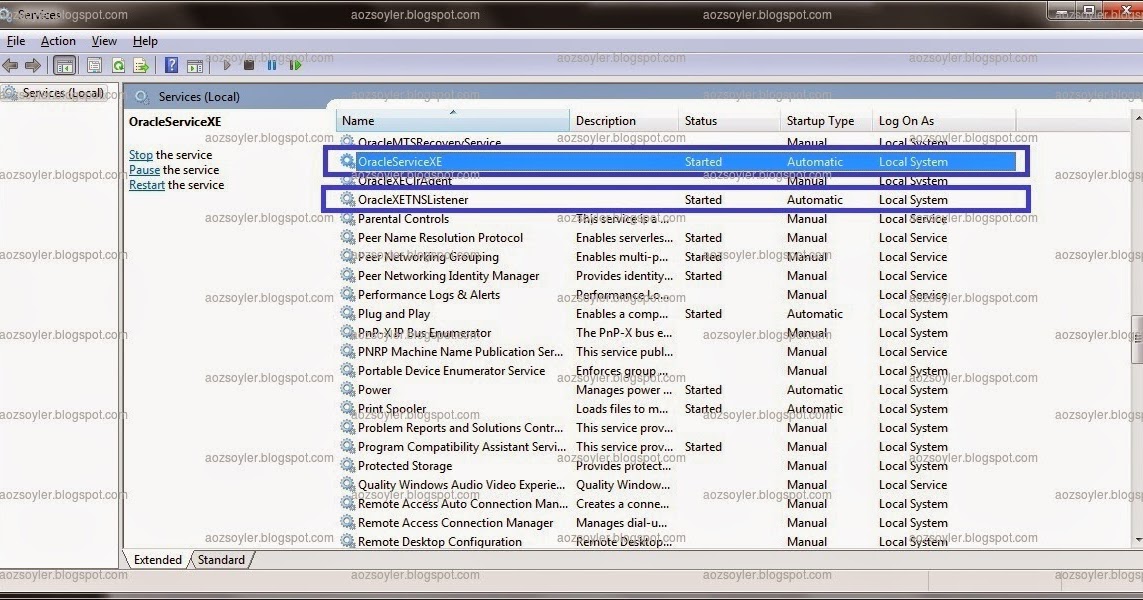The height and width of the screenshot is (600, 1143).
Task: Click gear icon beside Plug and Play
Action: (x=348, y=313)
